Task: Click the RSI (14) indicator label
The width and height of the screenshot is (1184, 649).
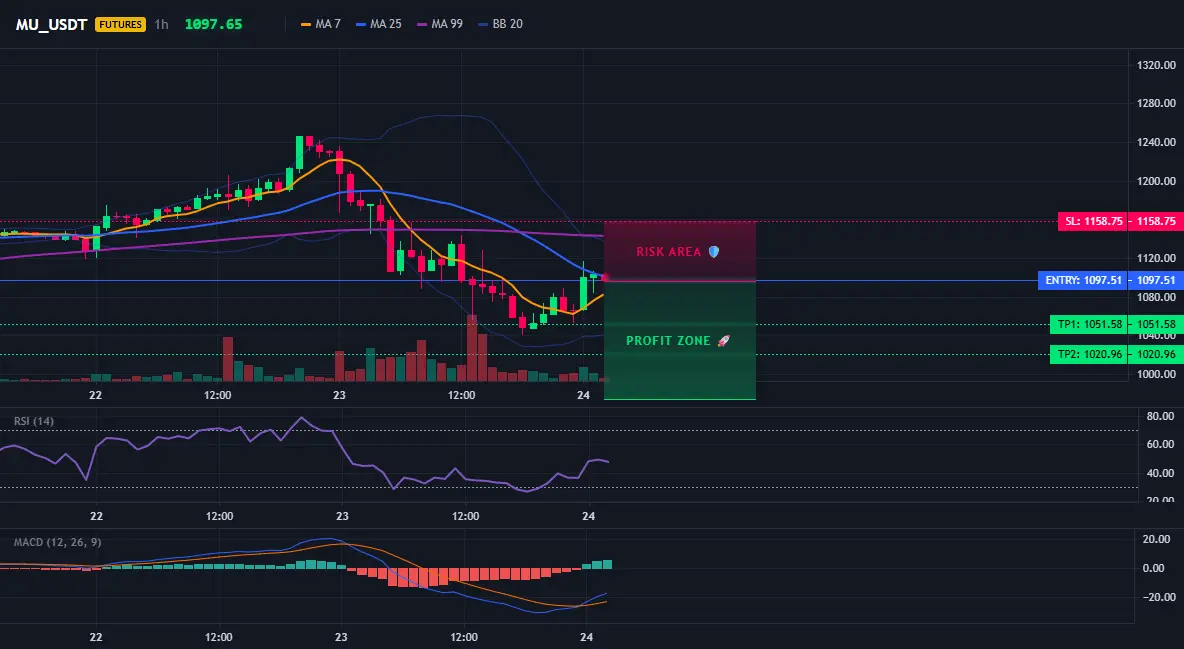Action: pos(33,421)
